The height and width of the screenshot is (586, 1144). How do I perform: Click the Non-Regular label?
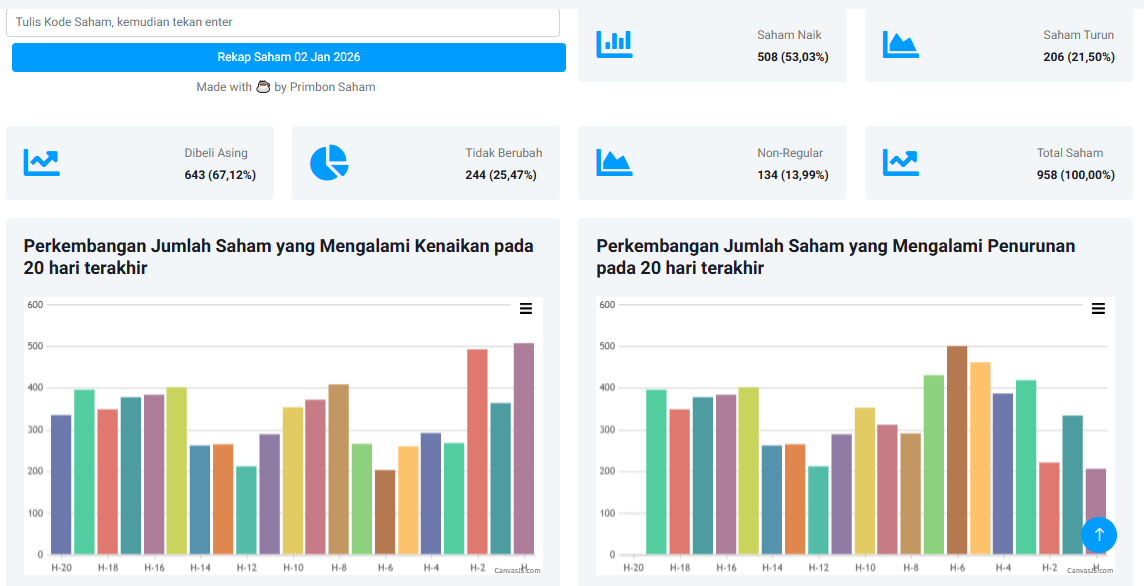click(790, 153)
